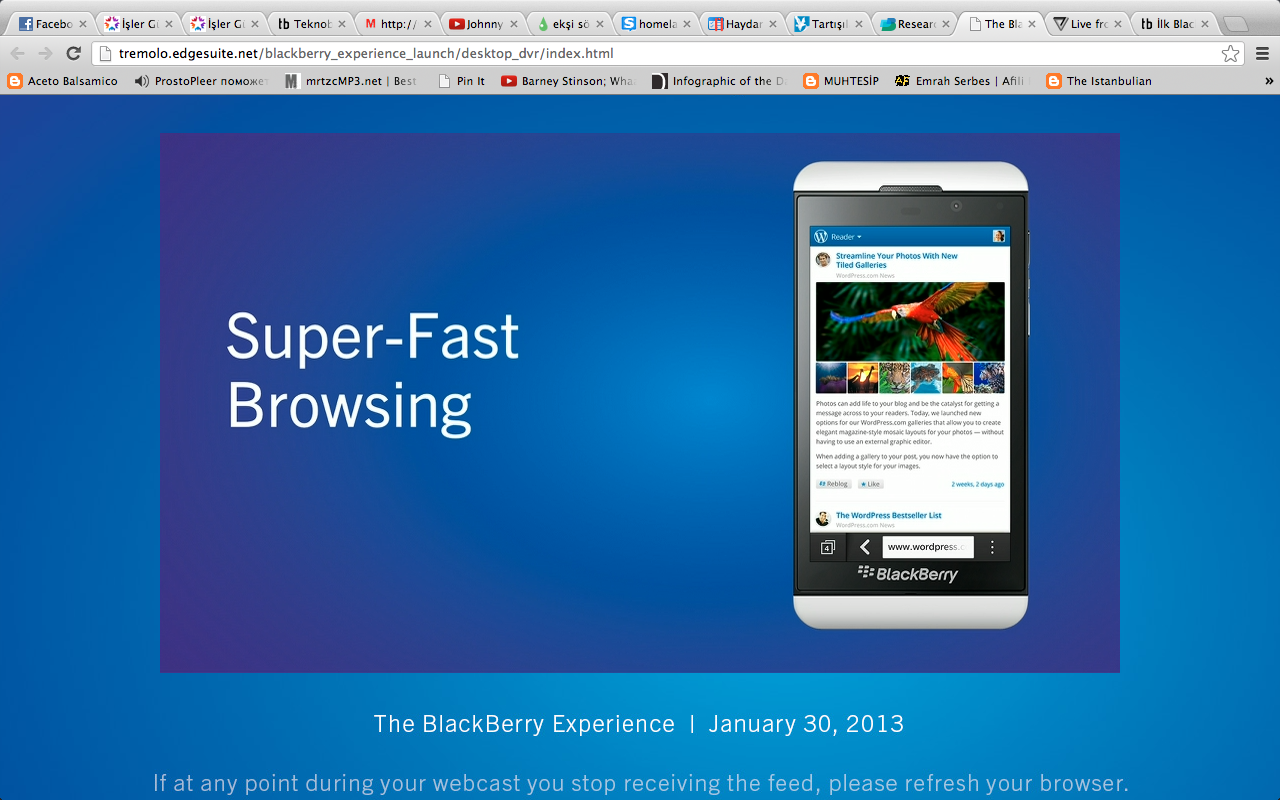The width and height of the screenshot is (1280, 800).
Task: Close the Facebook tab
Action: tap(82, 24)
